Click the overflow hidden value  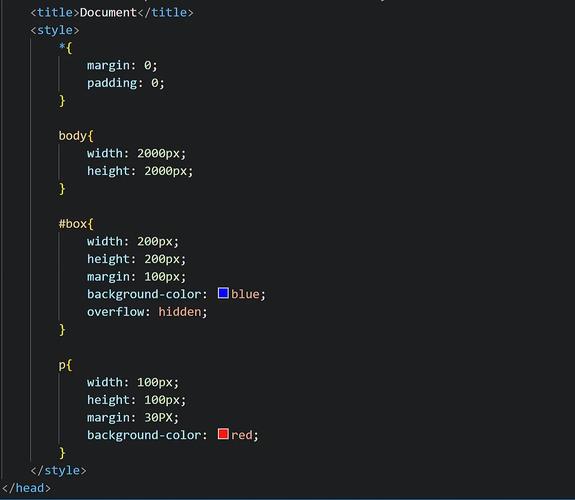click(180, 312)
